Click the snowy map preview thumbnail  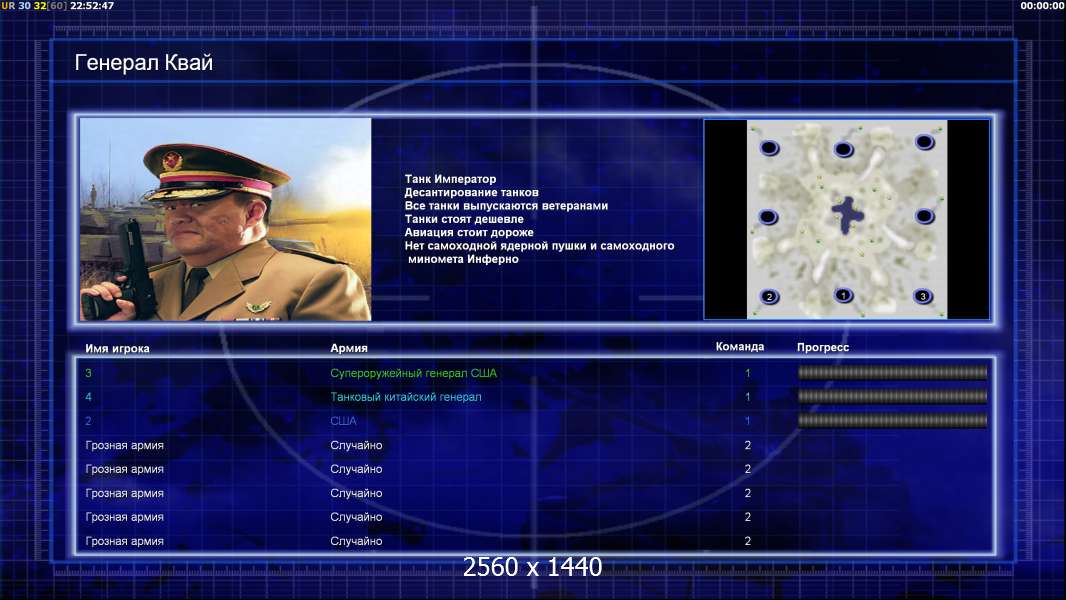tap(847, 219)
